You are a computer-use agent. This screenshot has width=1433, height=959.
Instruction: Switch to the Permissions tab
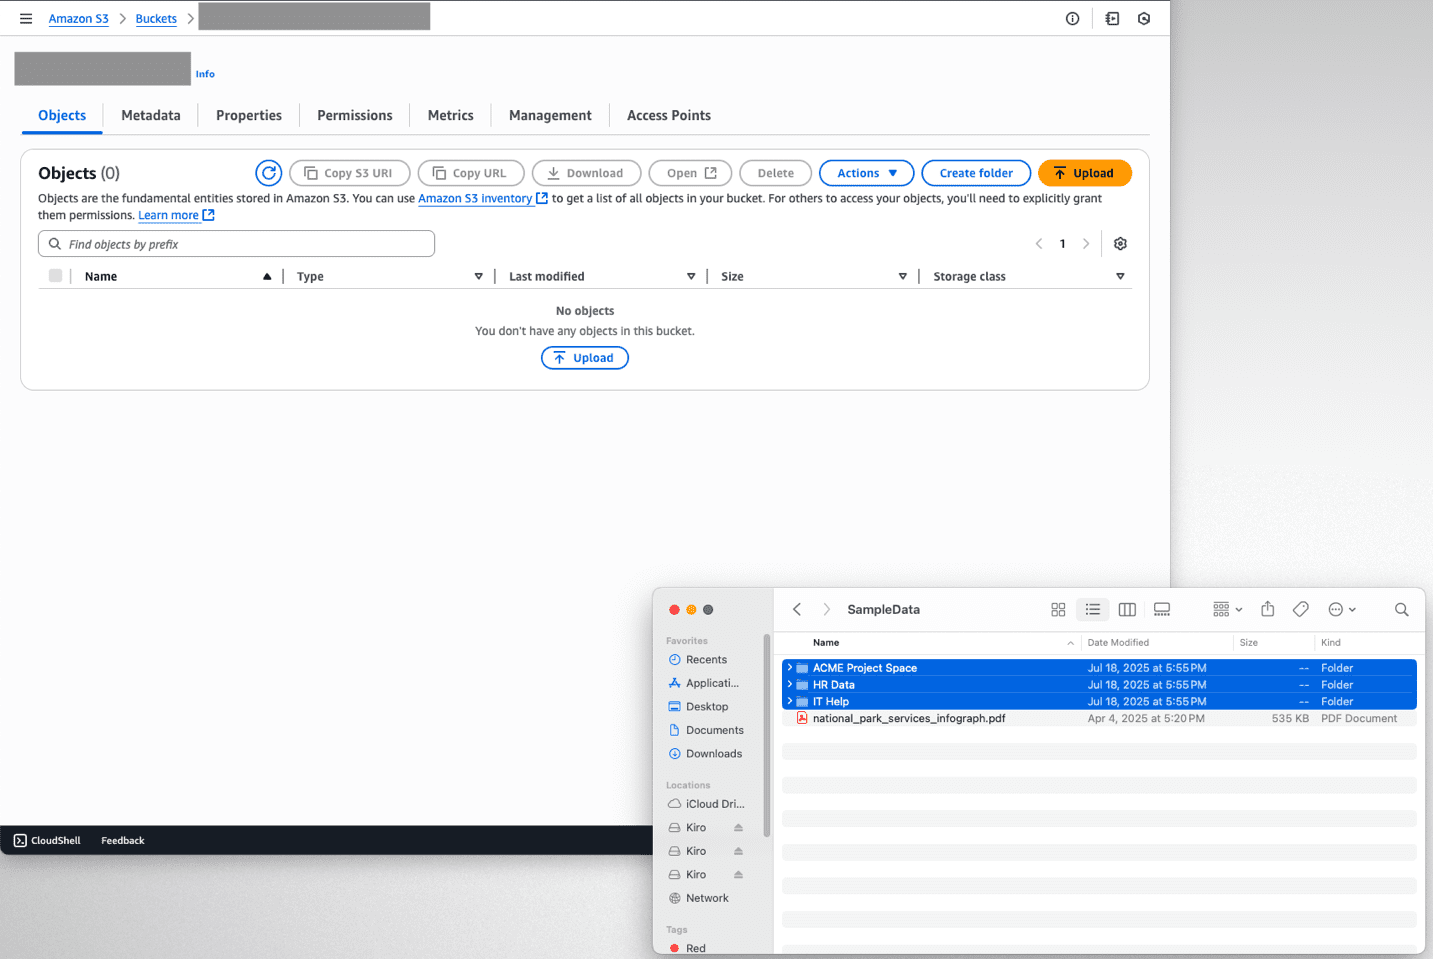[354, 116]
